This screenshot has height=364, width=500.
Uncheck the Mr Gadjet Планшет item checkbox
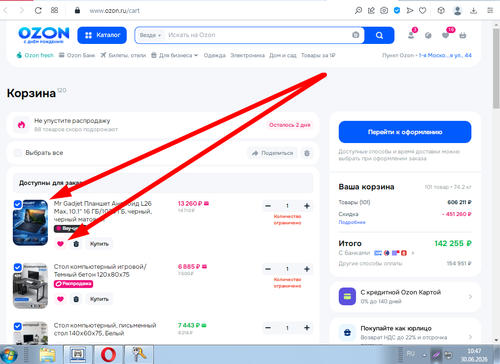pos(18,204)
